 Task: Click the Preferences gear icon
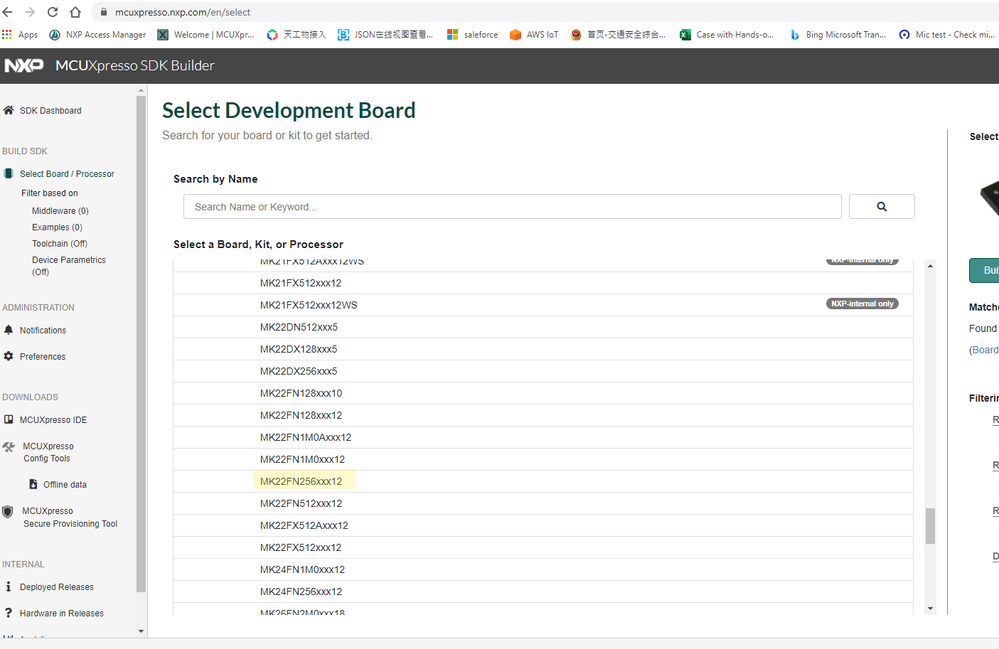click(x=9, y=356)
